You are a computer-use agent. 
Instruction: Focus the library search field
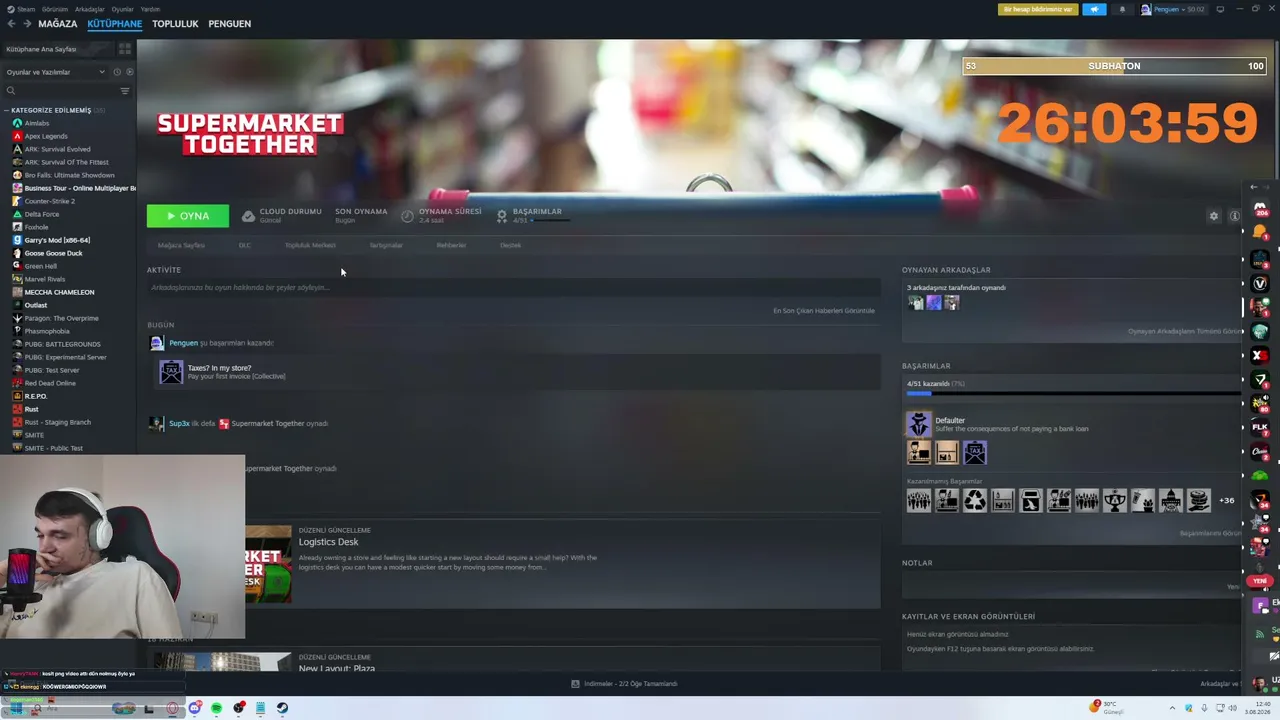(60, 91)
